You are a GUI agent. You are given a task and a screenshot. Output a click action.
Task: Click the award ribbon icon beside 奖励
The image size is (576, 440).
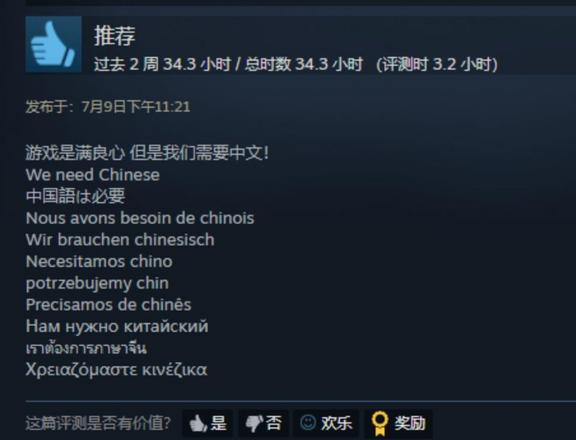380,423
